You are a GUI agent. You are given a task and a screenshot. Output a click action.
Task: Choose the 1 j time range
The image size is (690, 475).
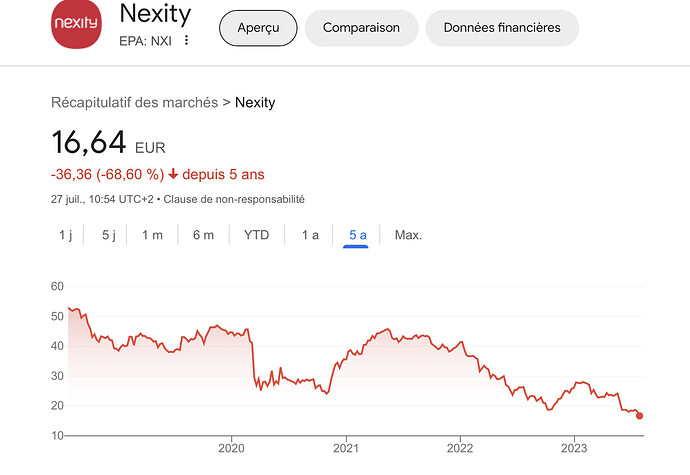66,235
